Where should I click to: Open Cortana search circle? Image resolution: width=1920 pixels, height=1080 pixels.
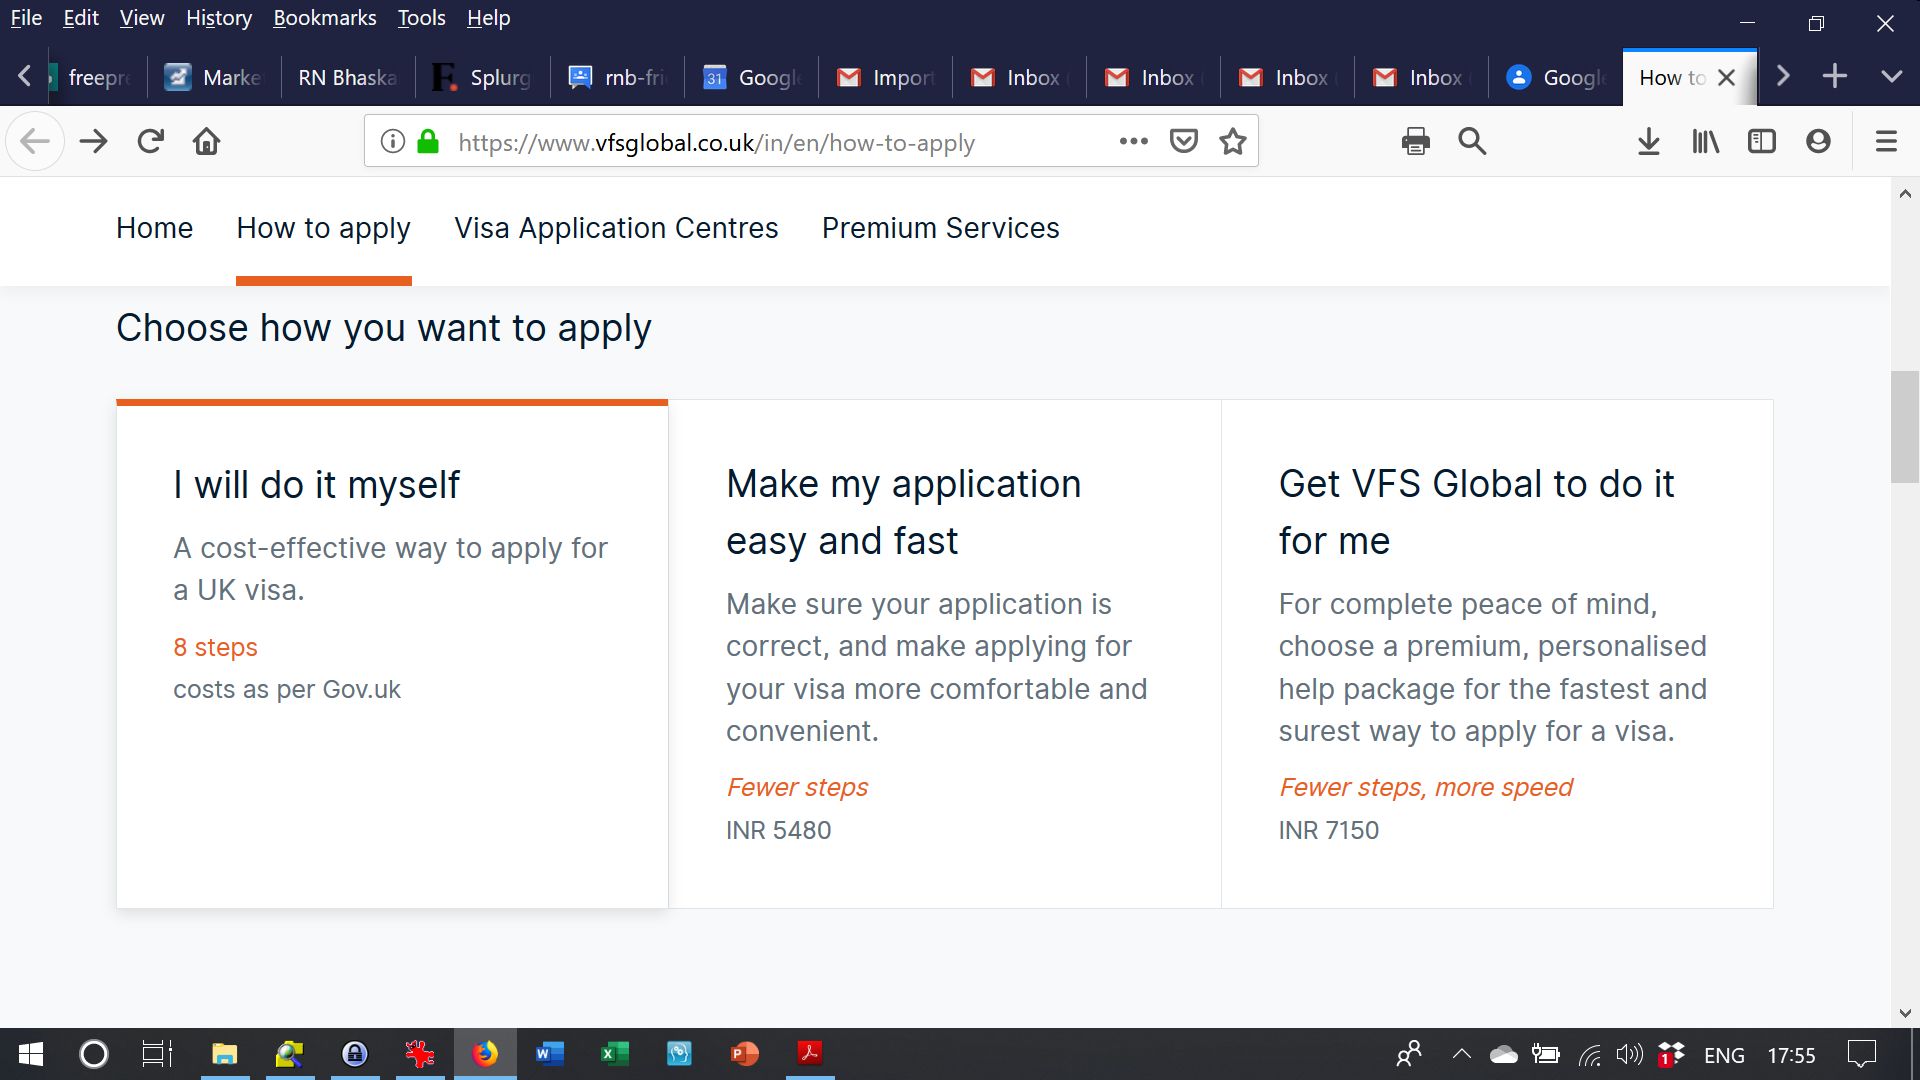coord(94,1054)
